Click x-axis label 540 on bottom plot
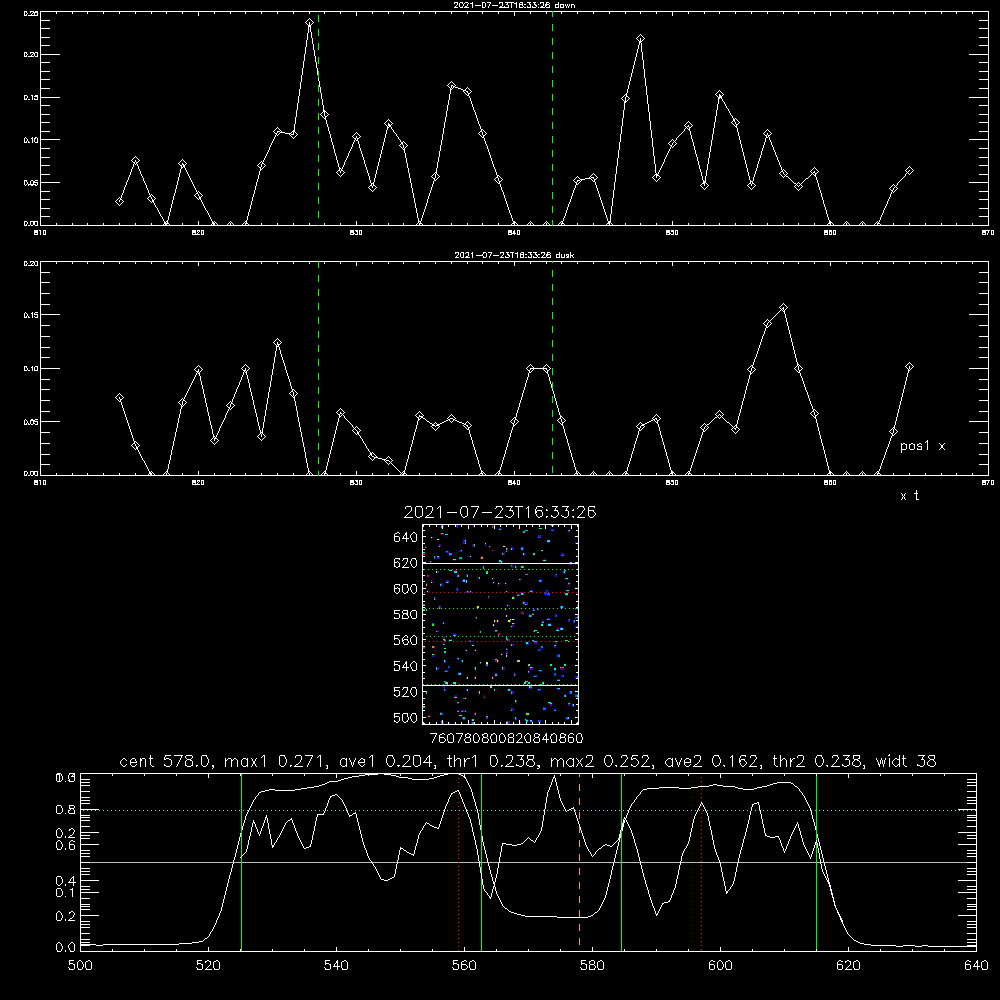The height and width of the screenshot is (1000, 1000). (336, 966)
